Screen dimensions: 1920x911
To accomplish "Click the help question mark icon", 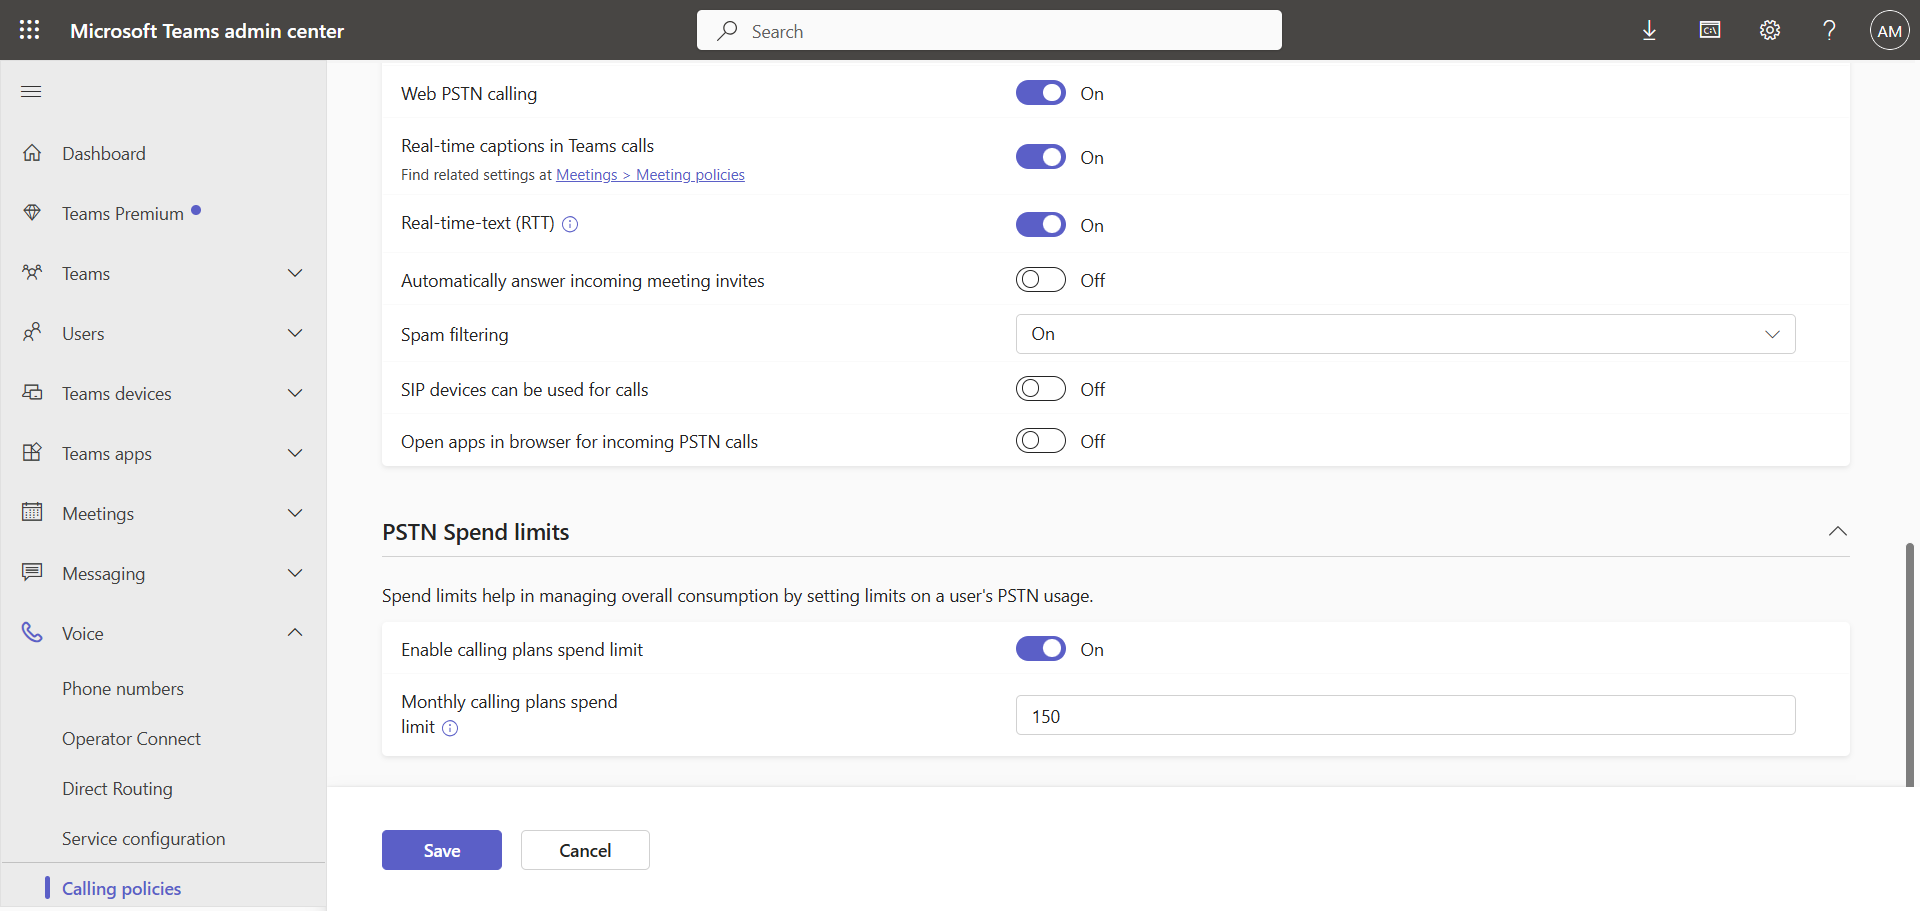I will pos(1829,30).
